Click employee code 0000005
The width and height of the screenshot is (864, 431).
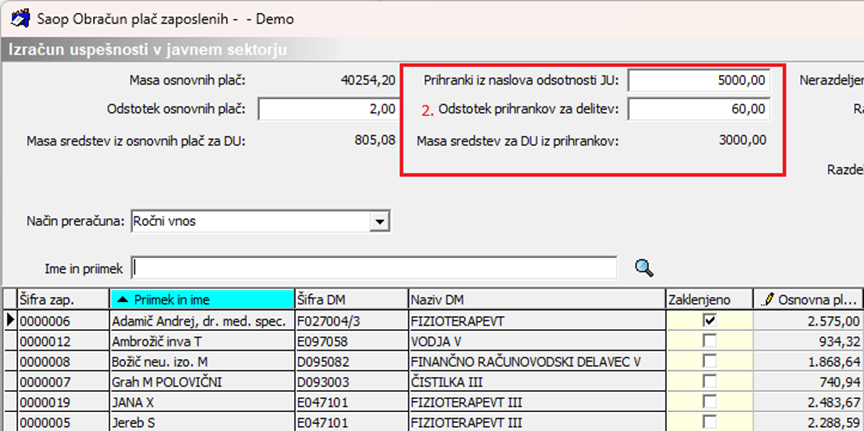[45, 423]
